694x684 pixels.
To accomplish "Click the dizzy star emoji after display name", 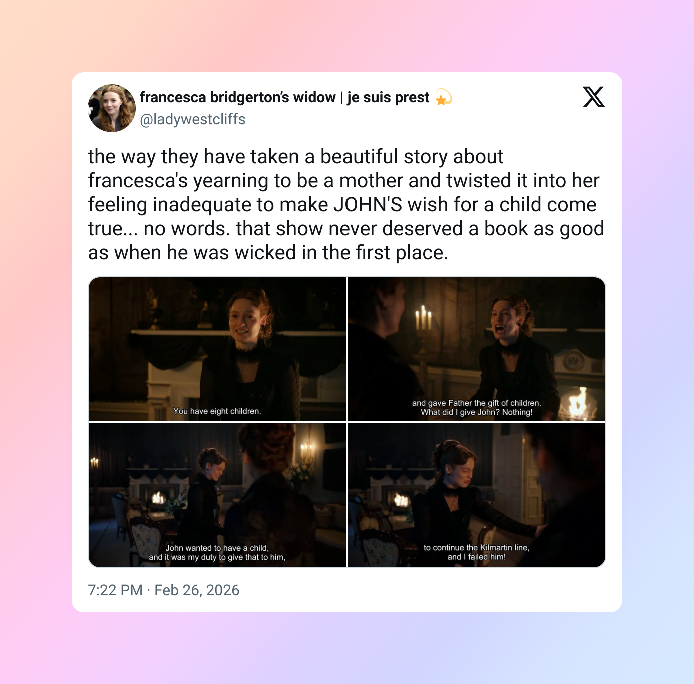I will click(x=443, y=97).
